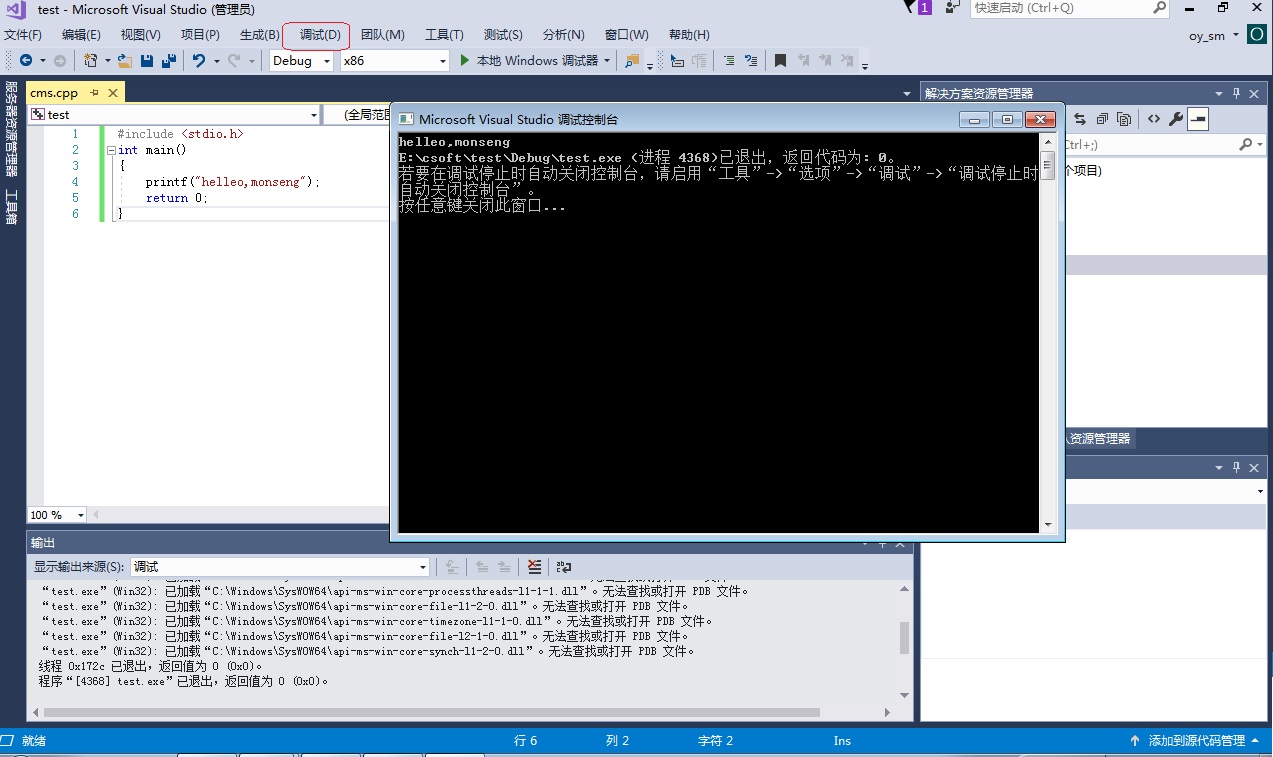Click the 就绪 status bar text
This screenshot has width=1273, height=757.
[34, 741]
